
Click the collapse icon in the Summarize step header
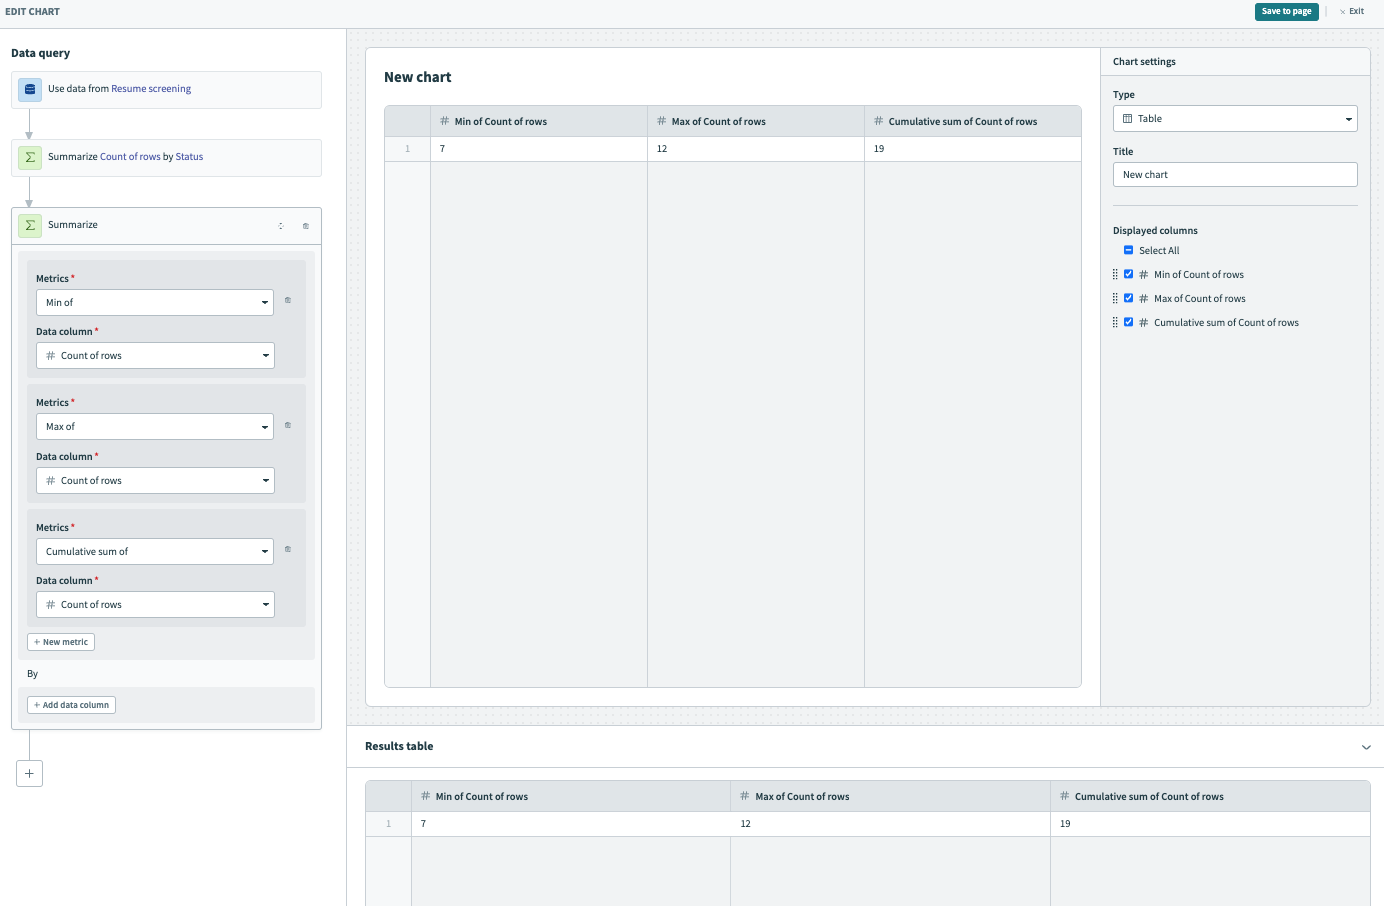281,226
